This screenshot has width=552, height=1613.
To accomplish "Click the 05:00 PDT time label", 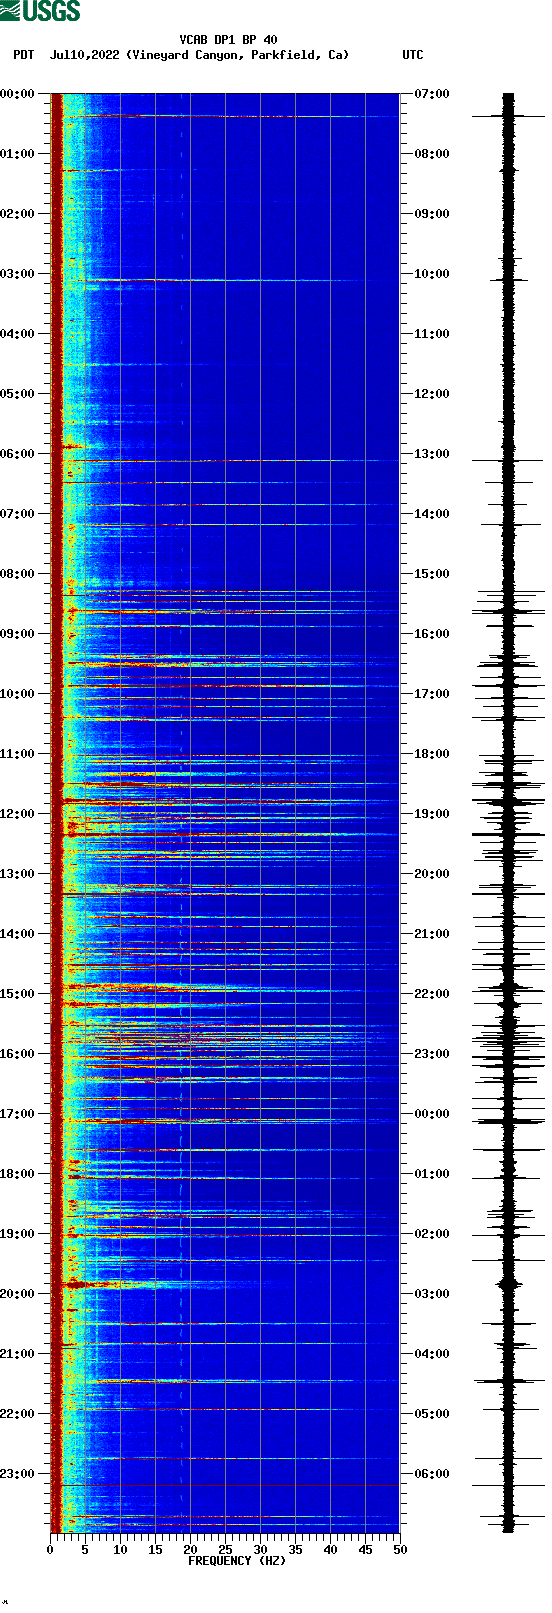I will [17, 394].
